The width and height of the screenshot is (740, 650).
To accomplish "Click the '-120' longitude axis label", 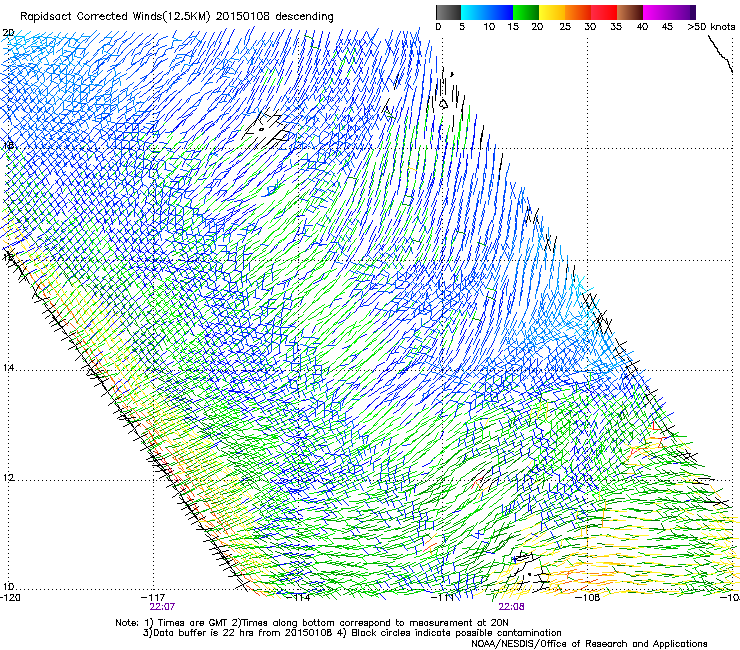I will tap(10, 598).
